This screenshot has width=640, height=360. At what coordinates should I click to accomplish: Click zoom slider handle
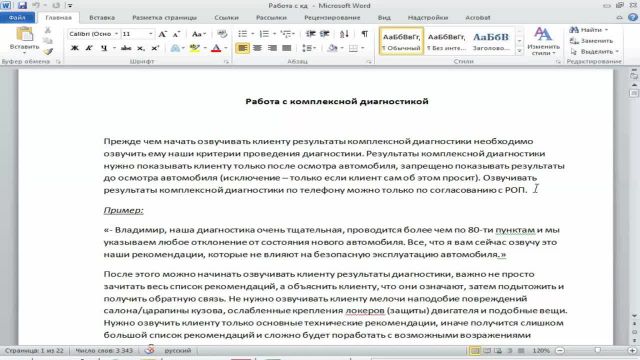597,350
